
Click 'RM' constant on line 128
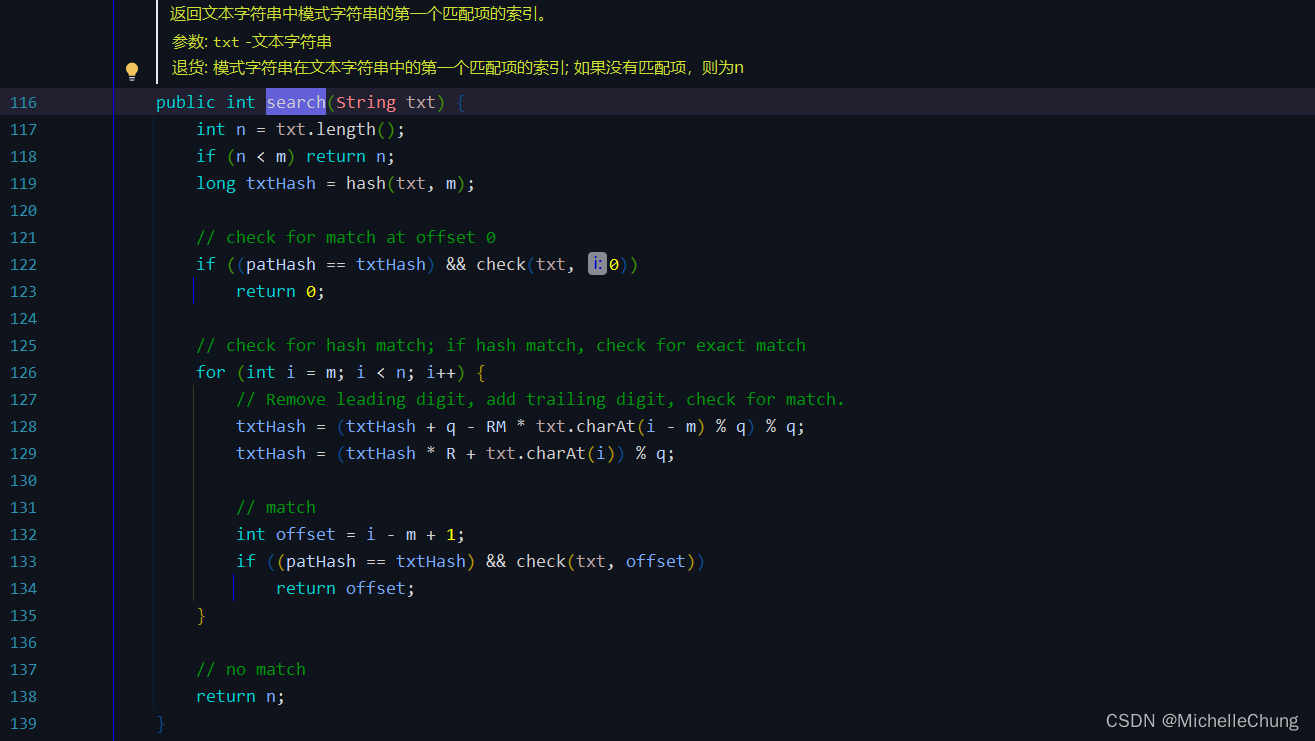pos(496,426)
